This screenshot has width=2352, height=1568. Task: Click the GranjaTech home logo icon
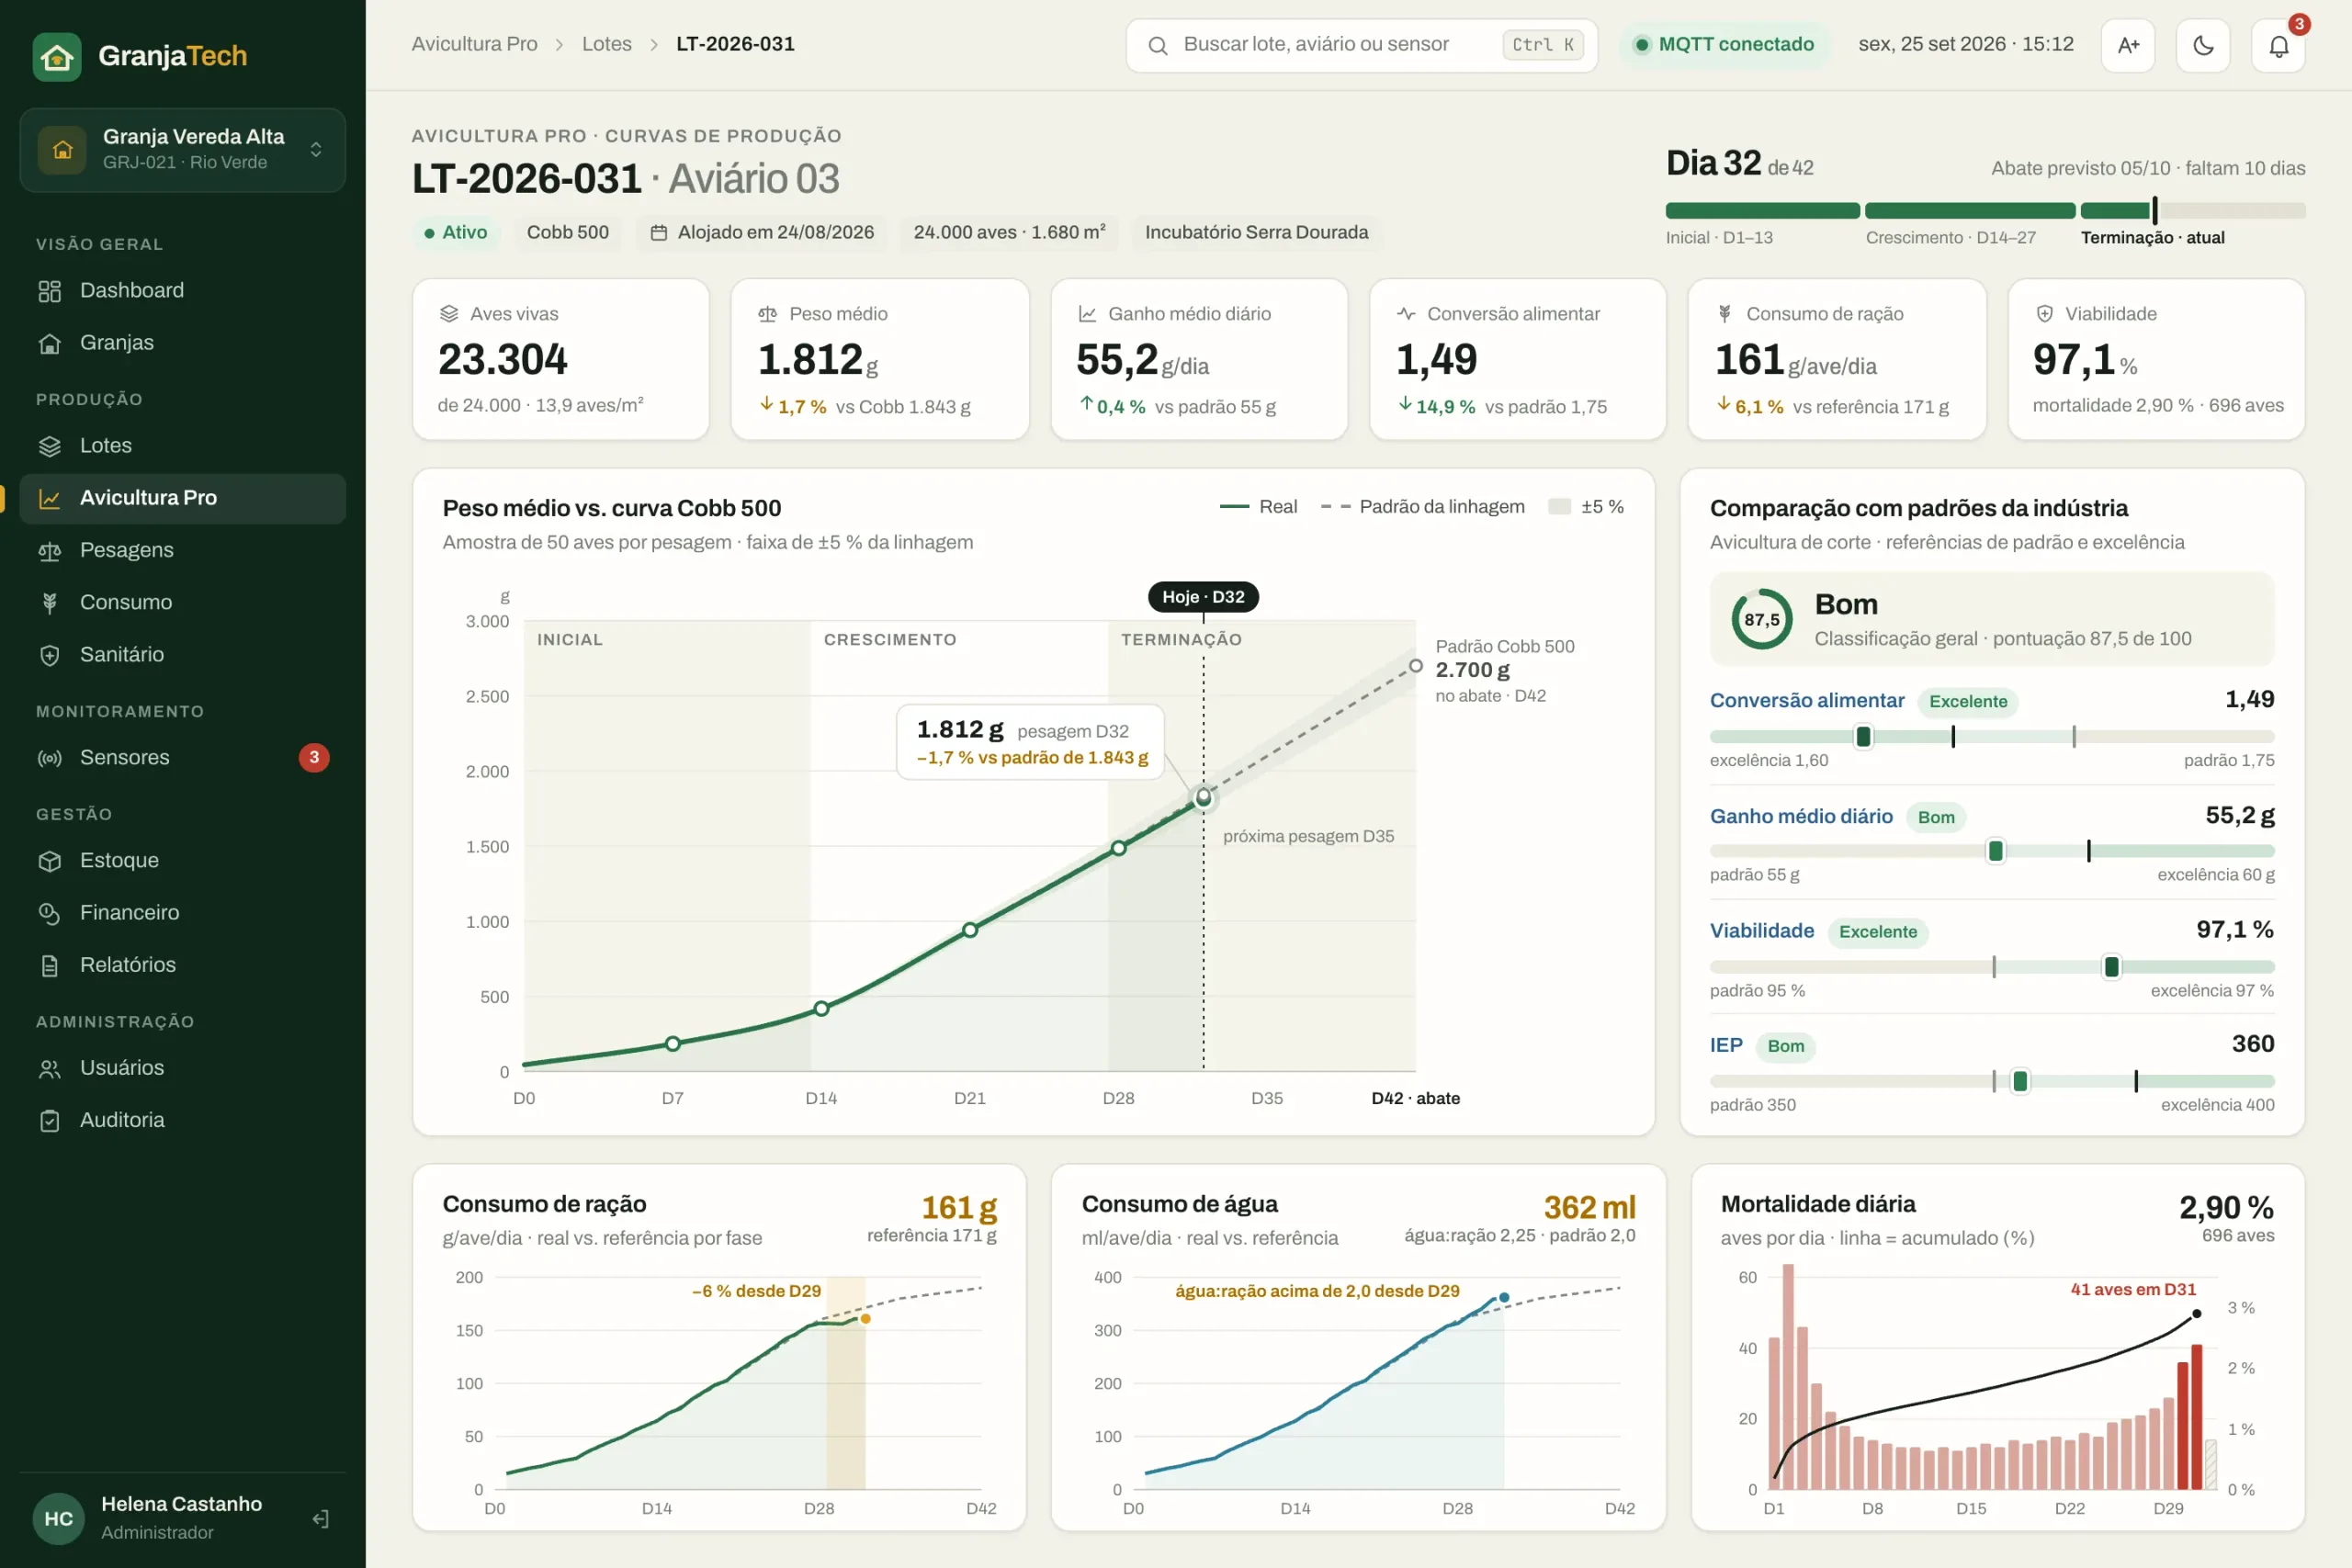(x=57, y=57)
